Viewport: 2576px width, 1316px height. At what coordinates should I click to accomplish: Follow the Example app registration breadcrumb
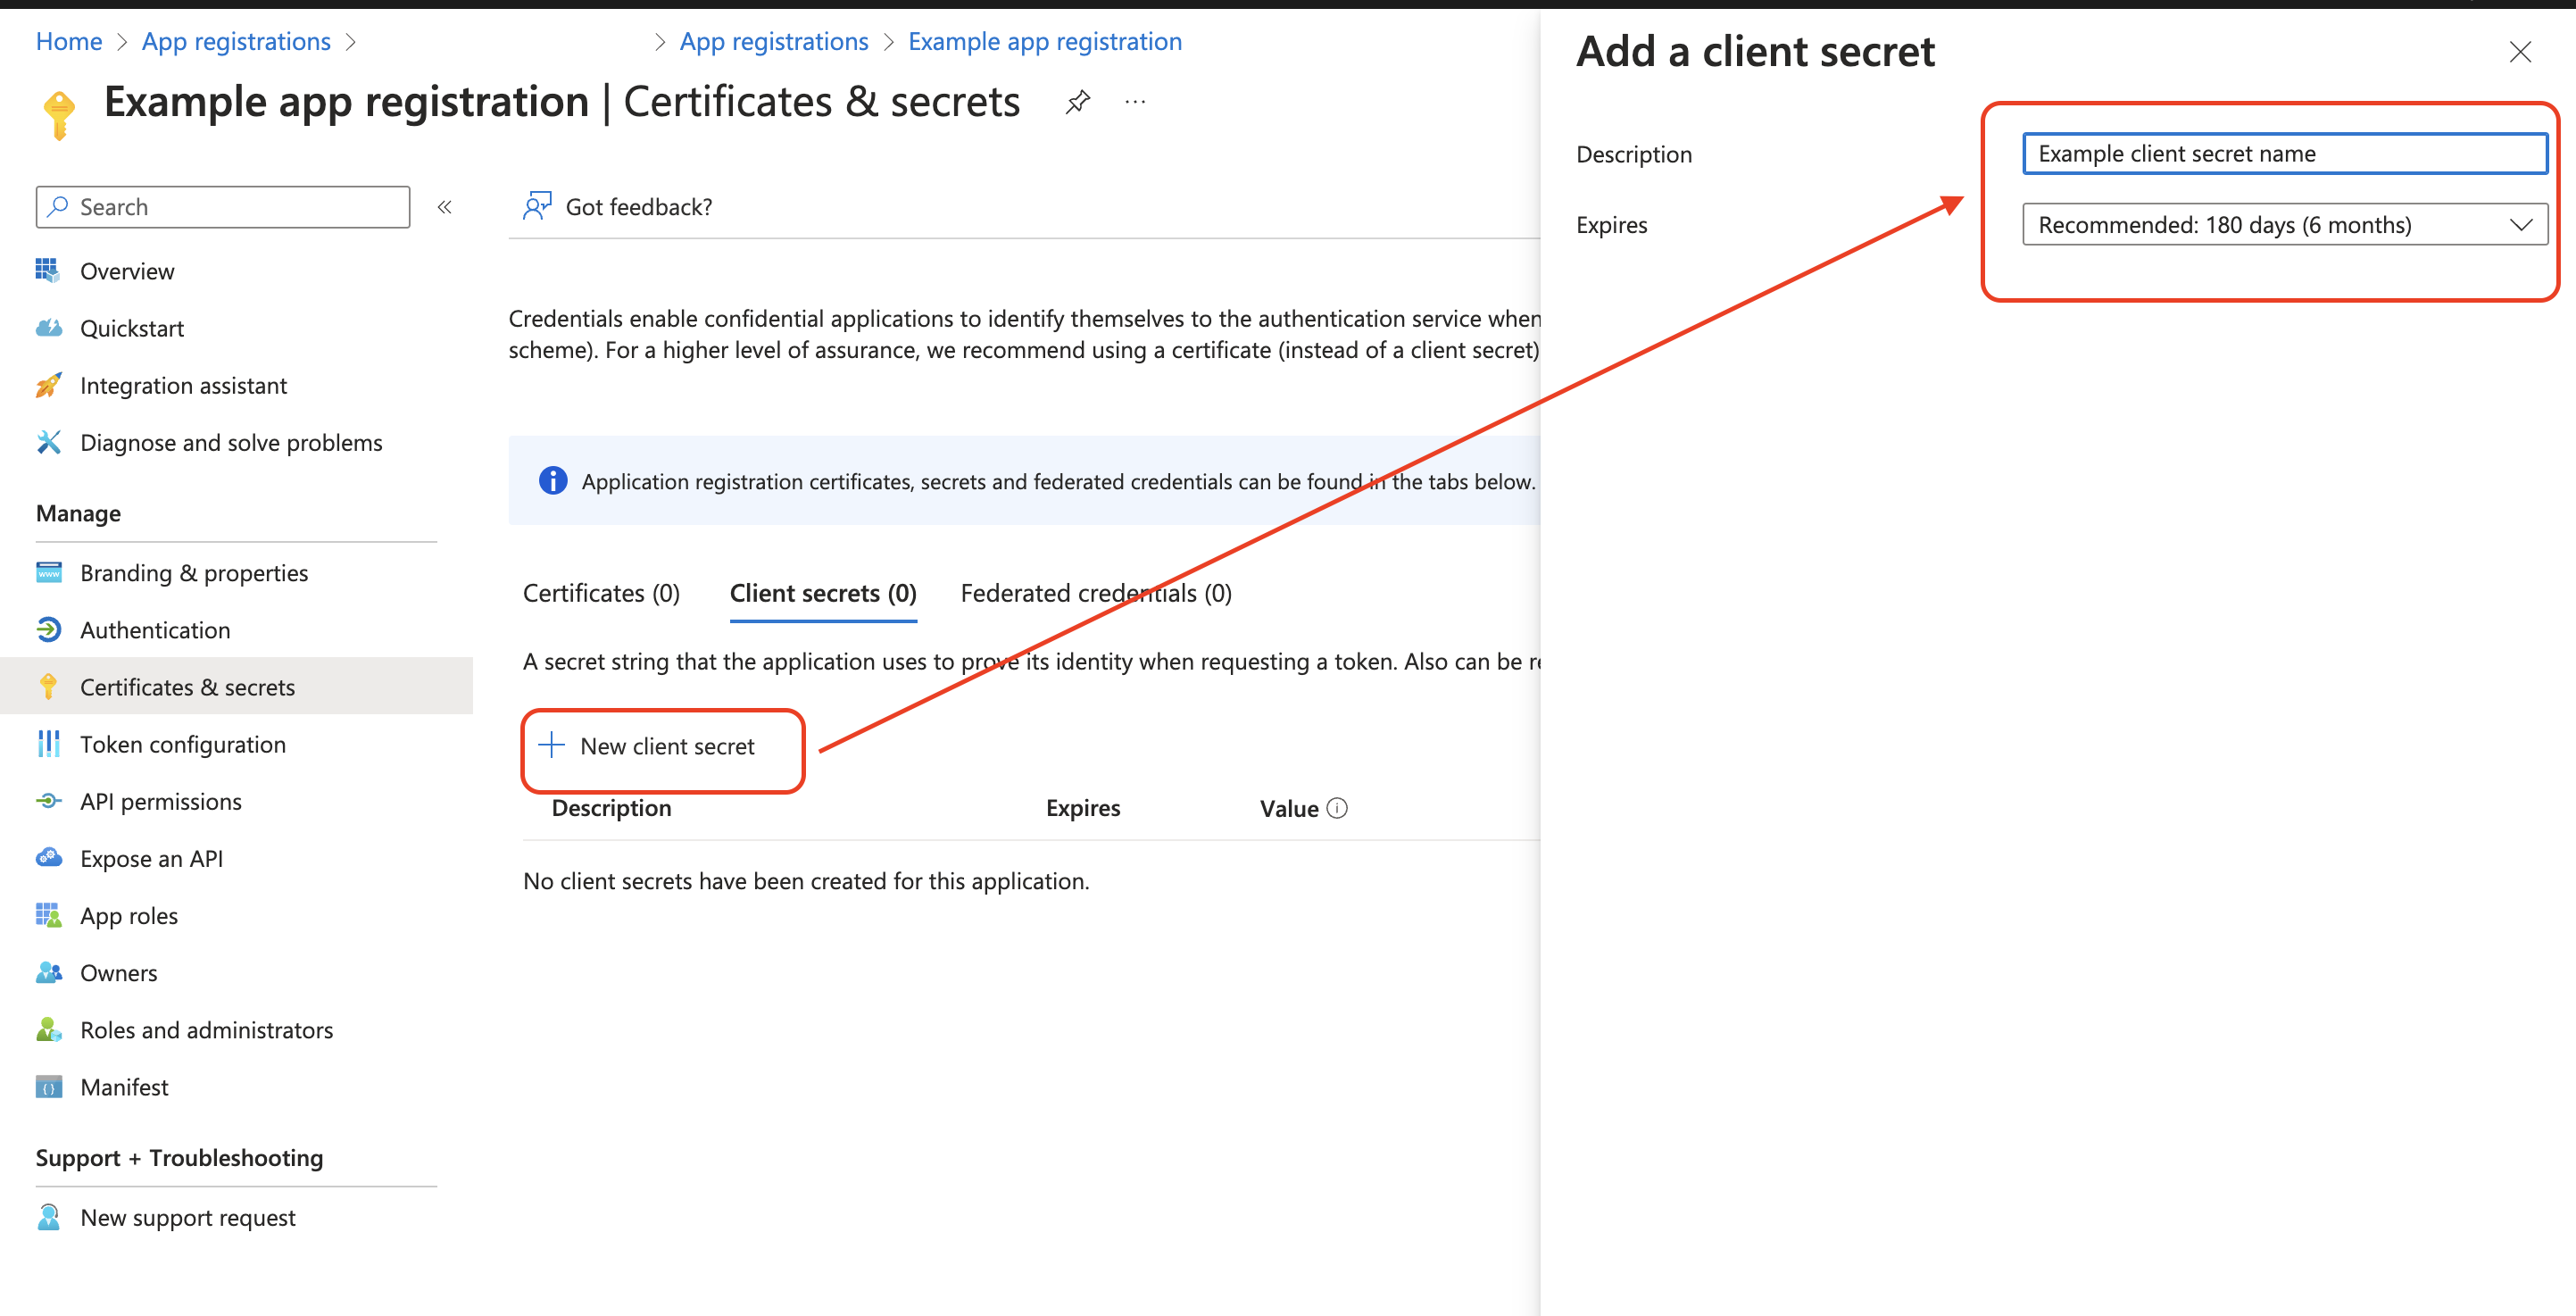click(x=1045, y=41)
